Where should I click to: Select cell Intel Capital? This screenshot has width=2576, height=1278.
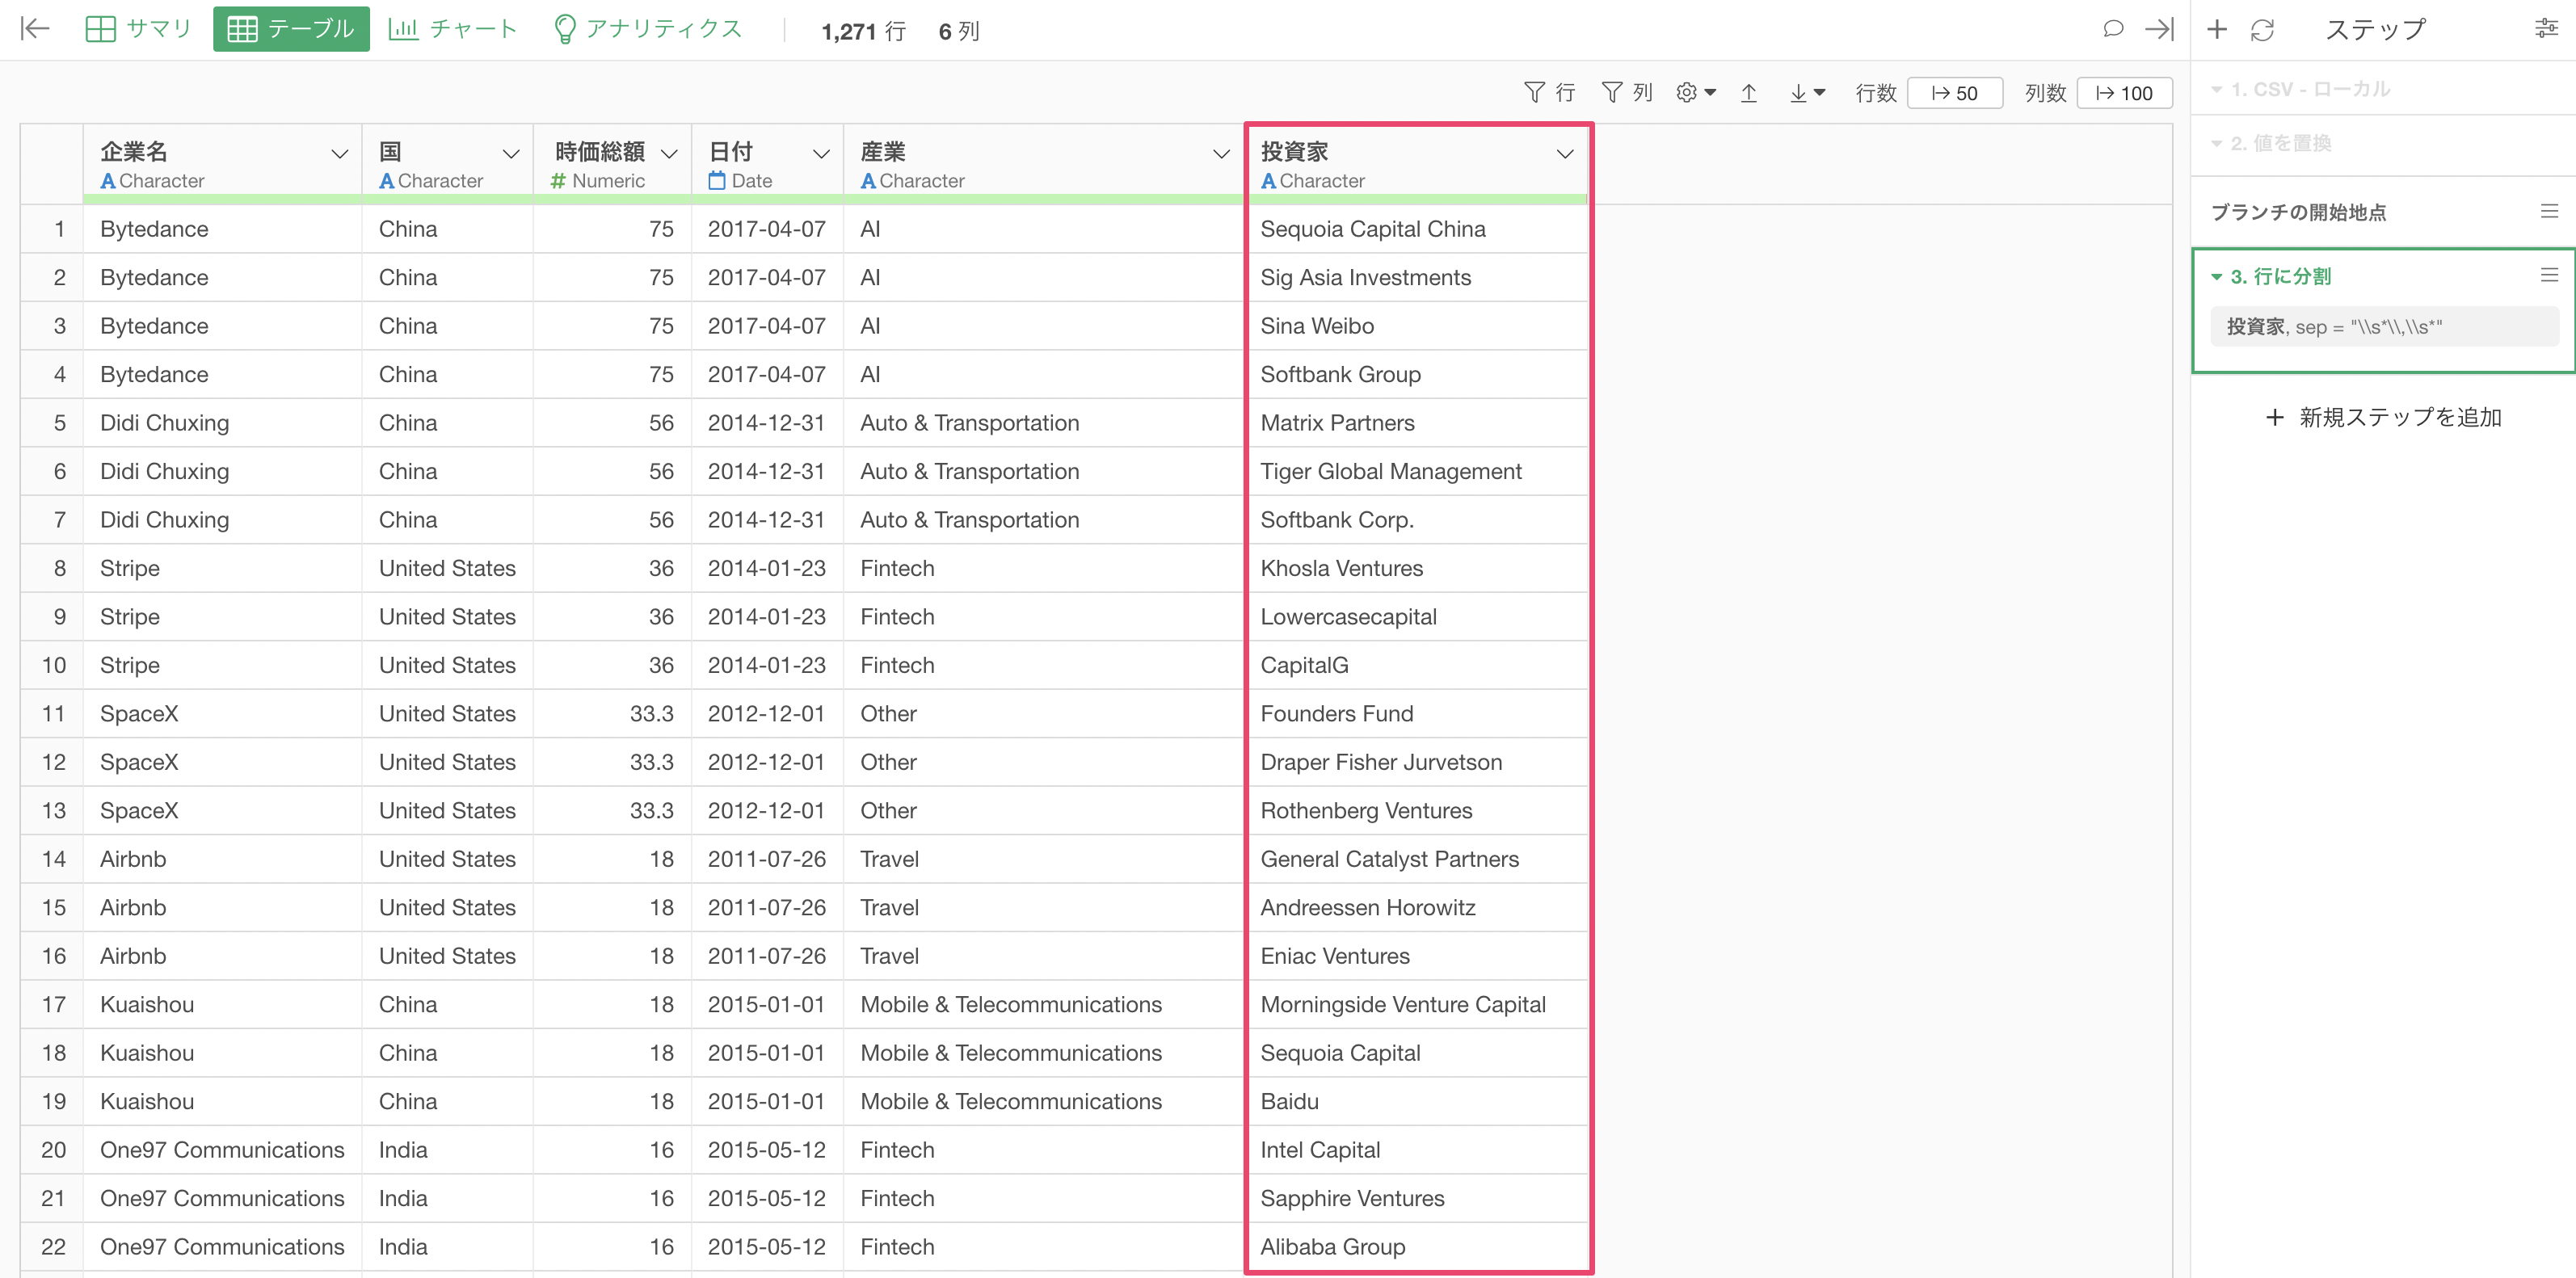(x=1417, y=1151)
